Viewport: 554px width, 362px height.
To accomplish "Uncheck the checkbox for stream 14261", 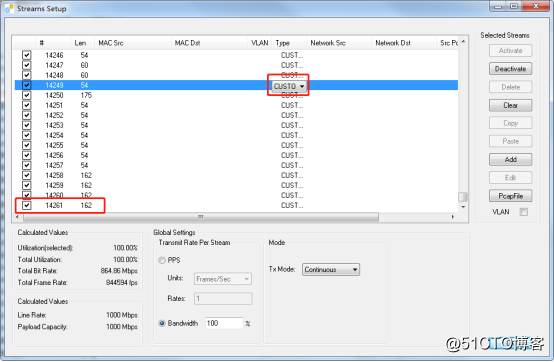I will click(x=26, y=205).
